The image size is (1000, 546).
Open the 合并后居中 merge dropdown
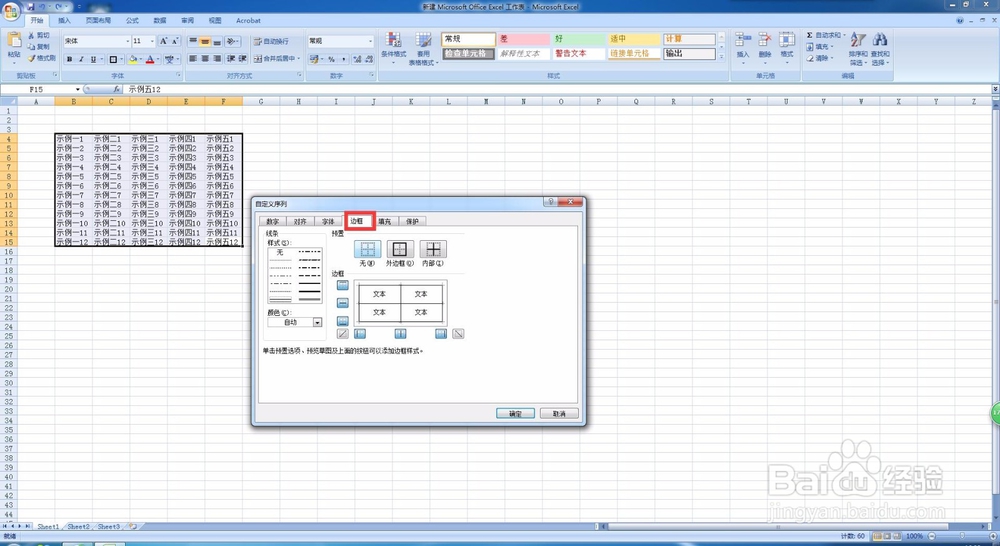pyautogui.click(x=298, y=59)
